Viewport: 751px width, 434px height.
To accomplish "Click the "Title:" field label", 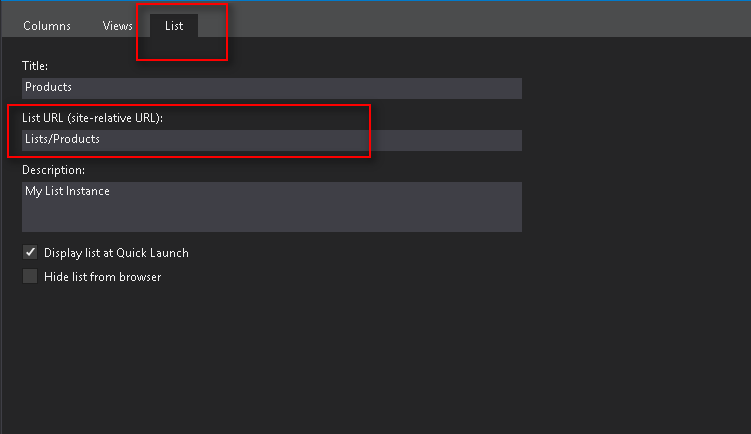I will click(x=35, y=66).
